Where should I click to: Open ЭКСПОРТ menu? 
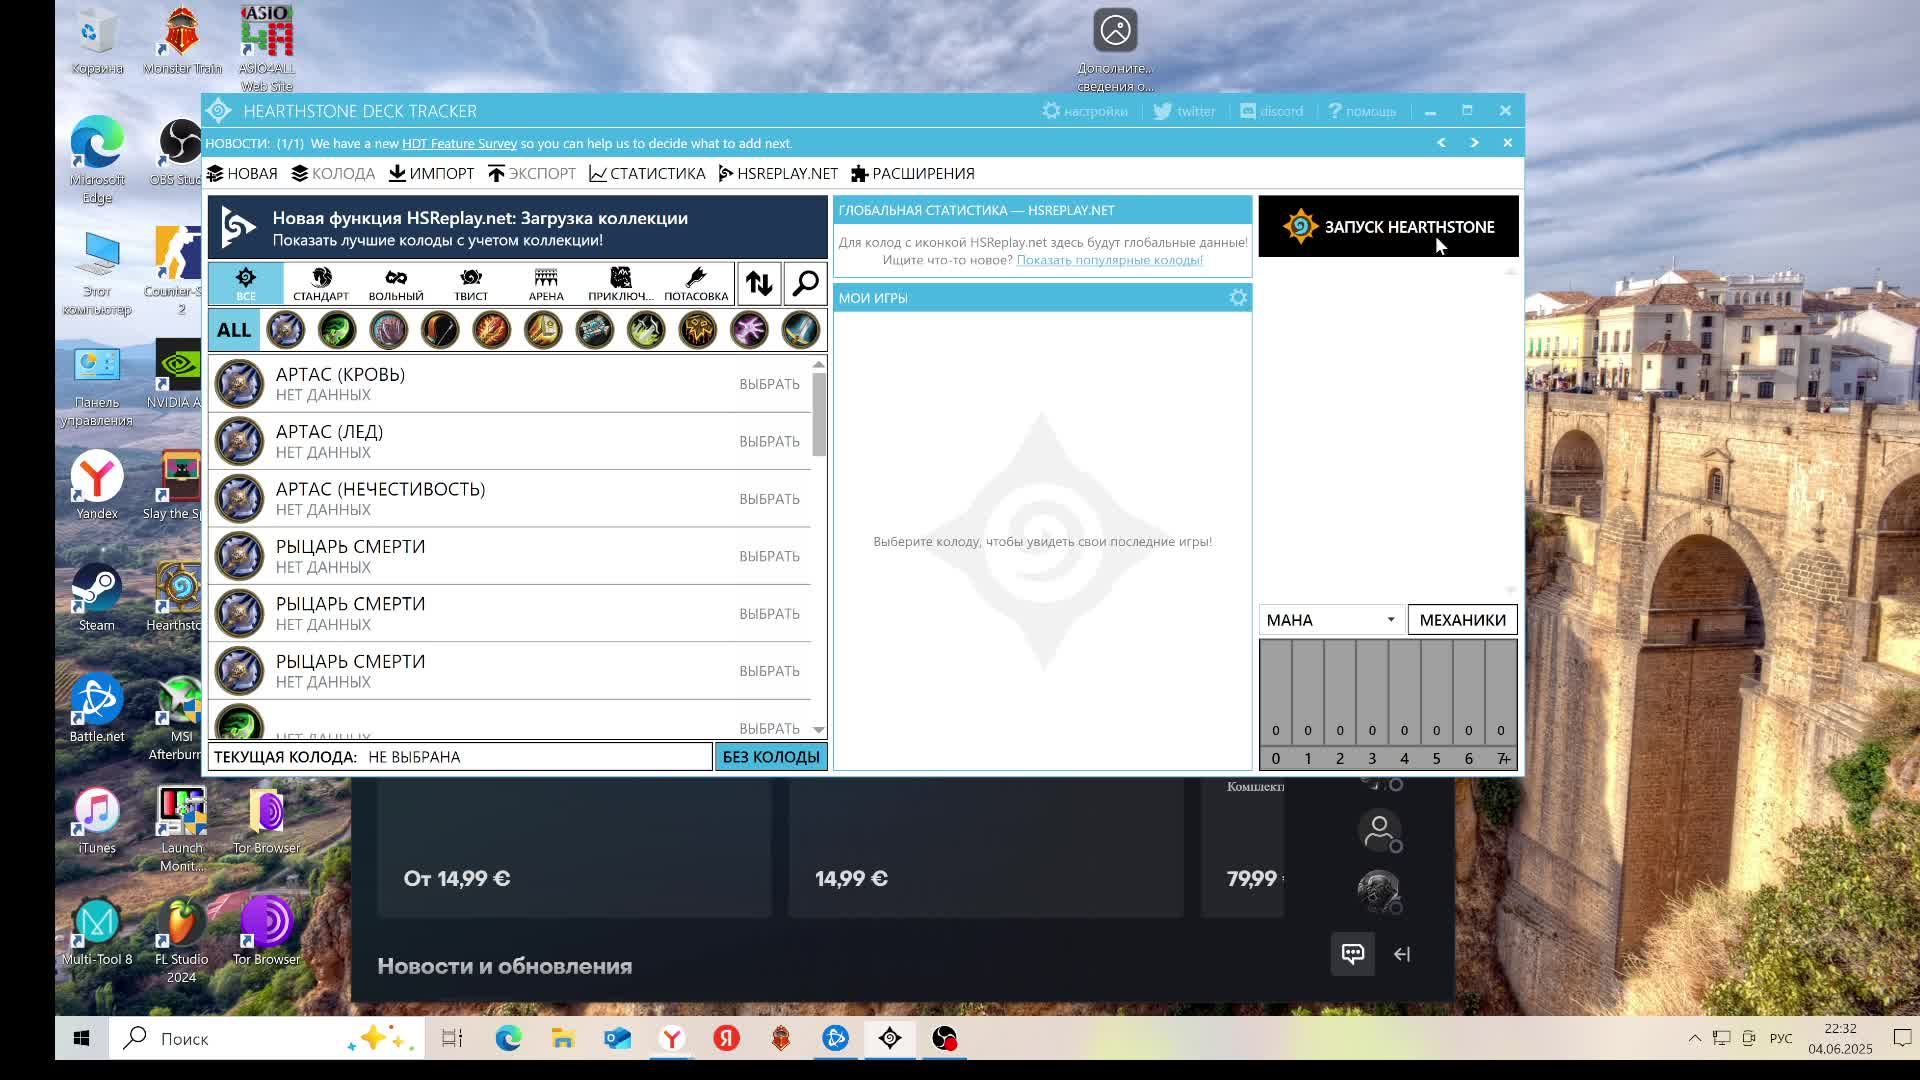tap(532, 174)
